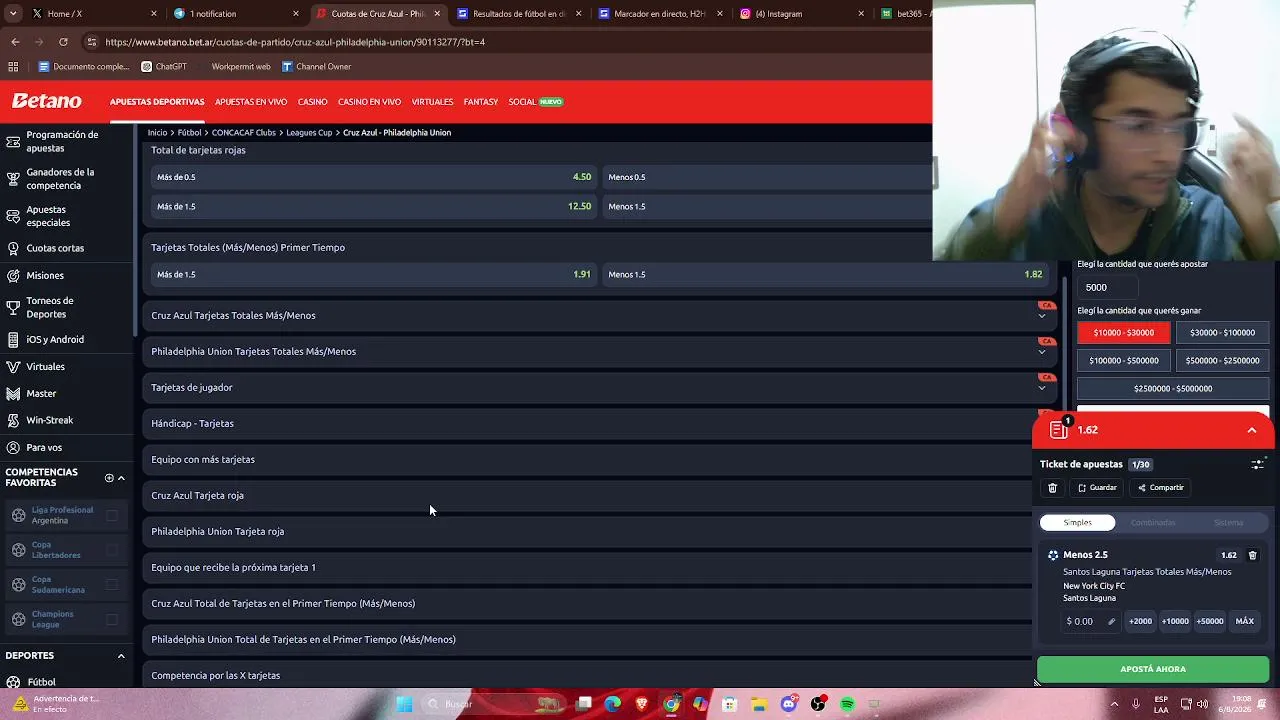Open Ganadores de la competencia trophy icon

tap(13, 179)
